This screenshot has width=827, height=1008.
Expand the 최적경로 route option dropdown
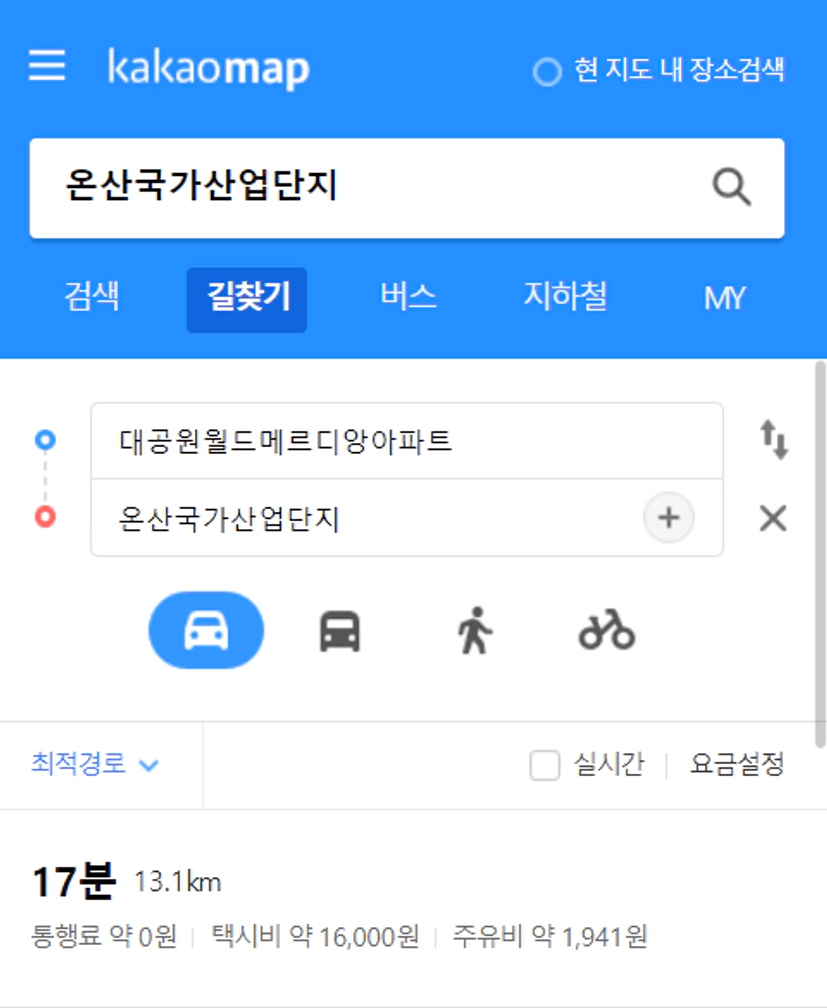pyautogui.click(x=95, y=764)
